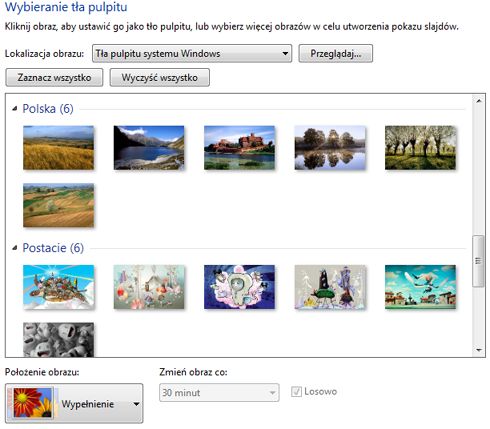
Task: Pick the red castle by water wallpaper
Action: click(239, 148)
